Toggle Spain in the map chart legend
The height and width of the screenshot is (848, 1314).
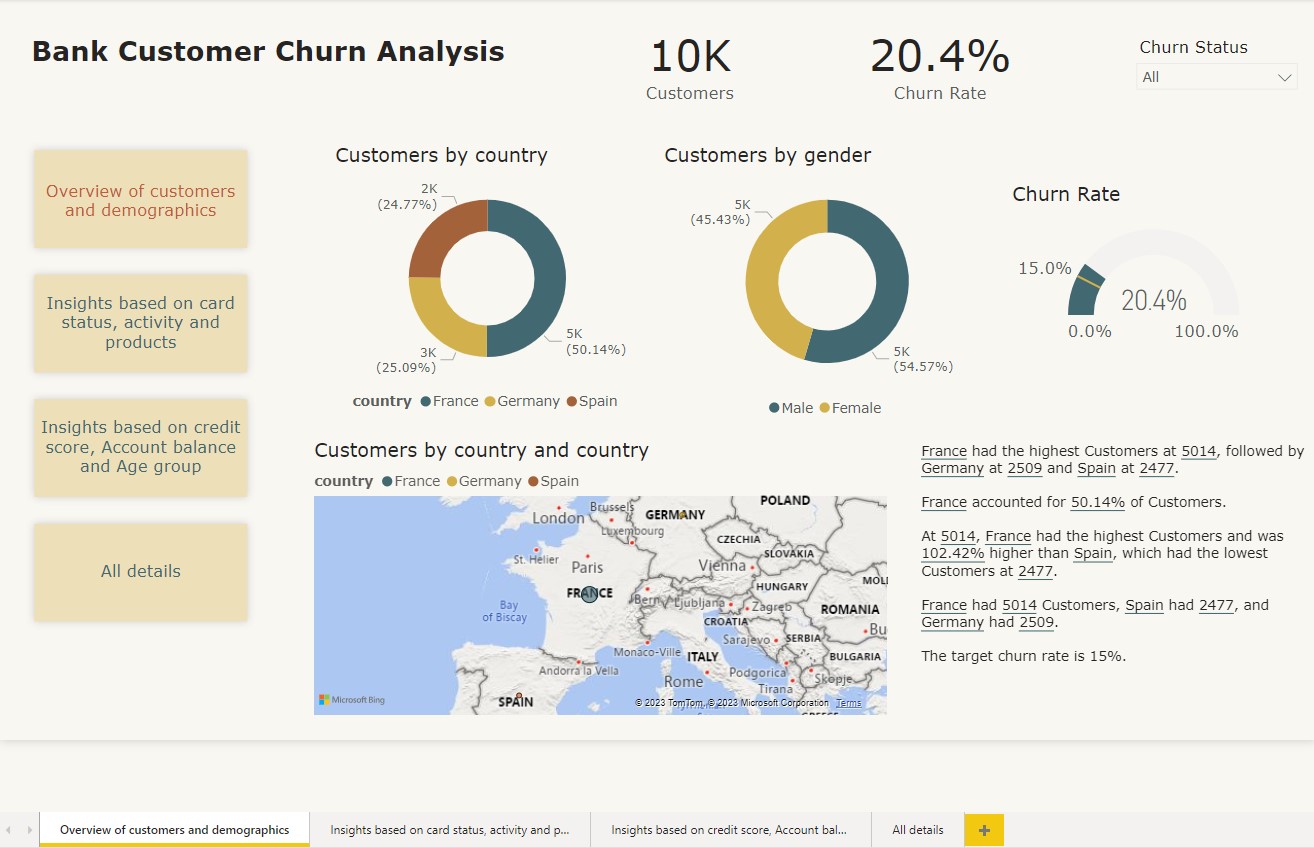556,481
